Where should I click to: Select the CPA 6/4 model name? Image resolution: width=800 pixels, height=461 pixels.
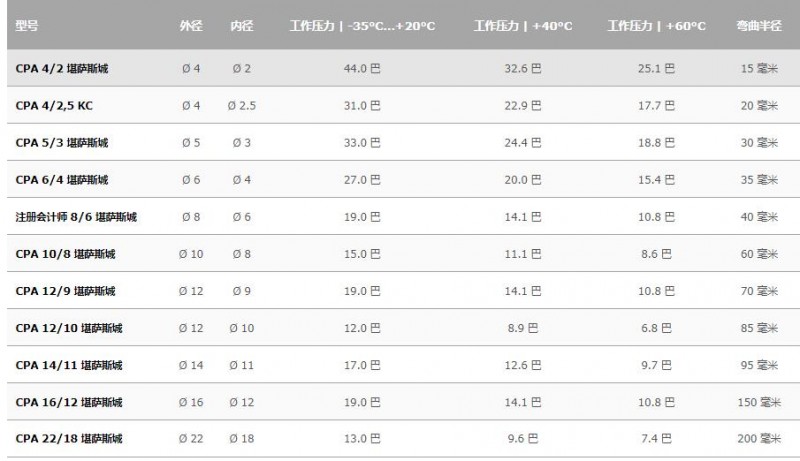(62, 180)
